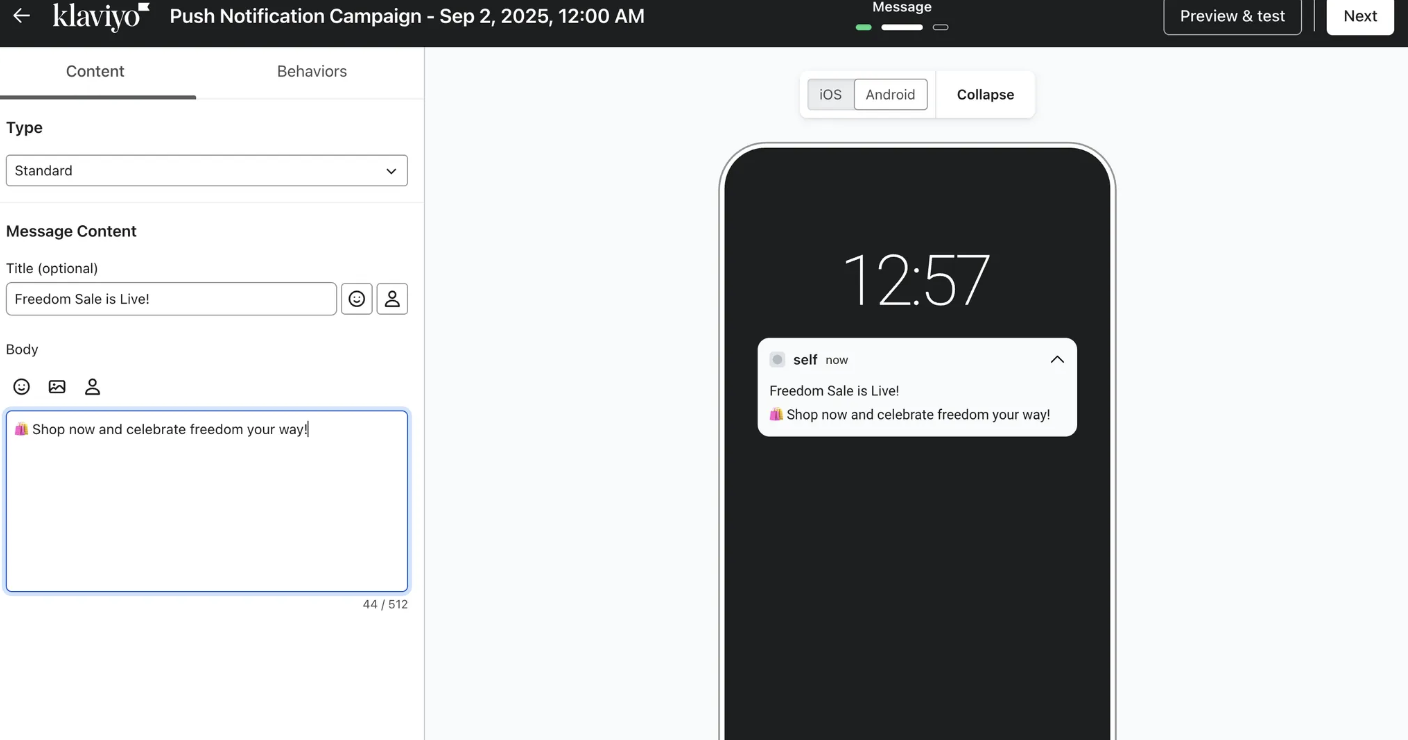Click the Collapse preview button
Image resolution: width=1408 pixels, height=740 pixels.
pyautogui.click(x=985, y=95)
